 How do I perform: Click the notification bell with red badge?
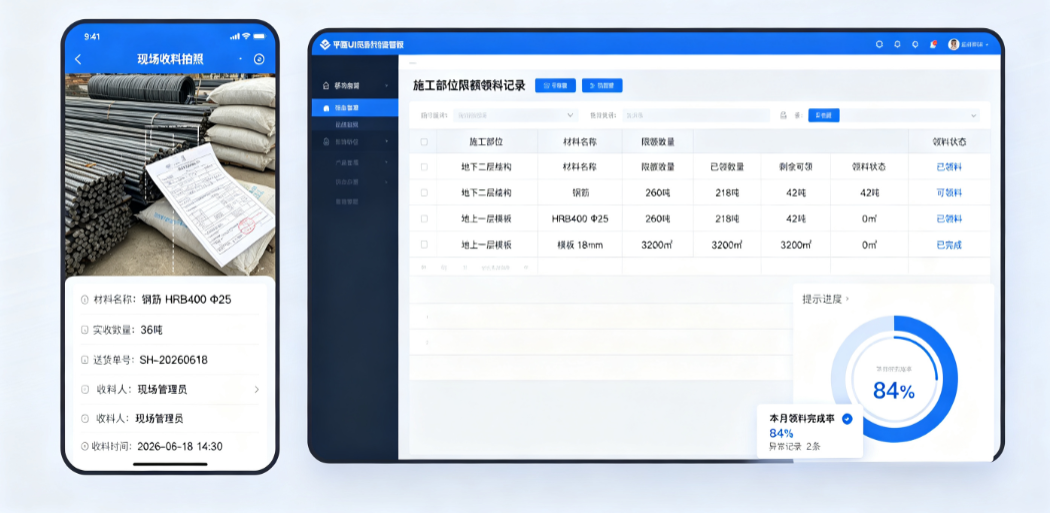click(x=933, y=44)
